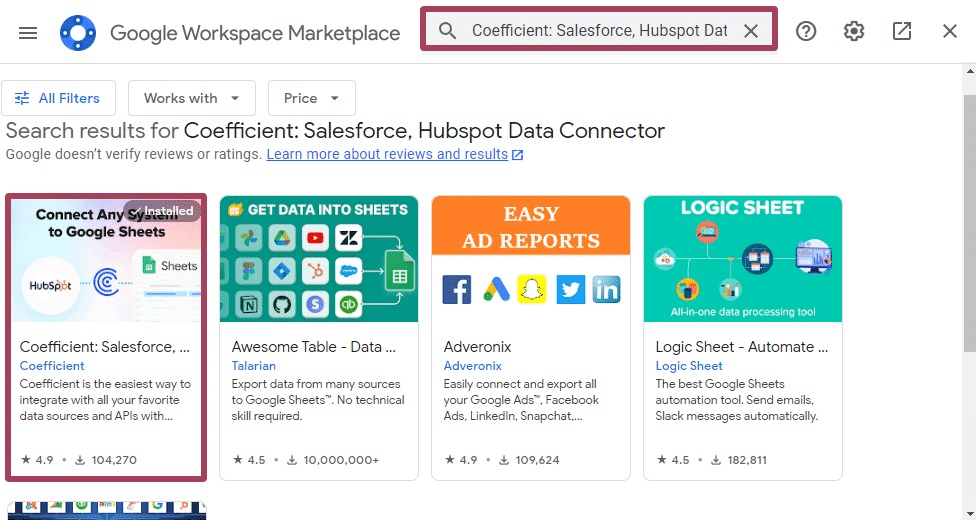Open the Coefficient developer link
The image size is (976, 520).
click(x=52, y=366)
